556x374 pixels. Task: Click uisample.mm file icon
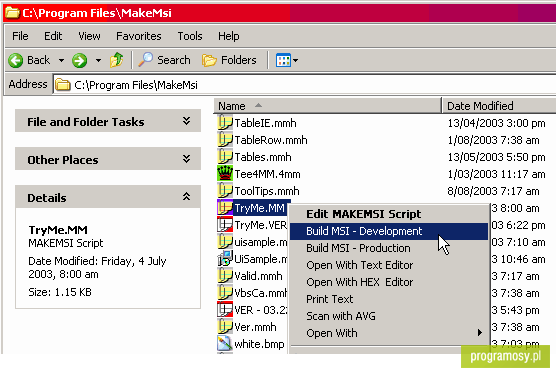[224, 242]
